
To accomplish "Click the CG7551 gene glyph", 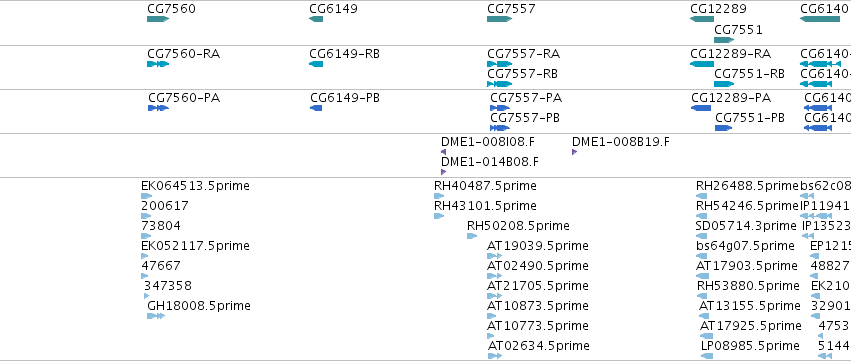I will pos(724,40).
